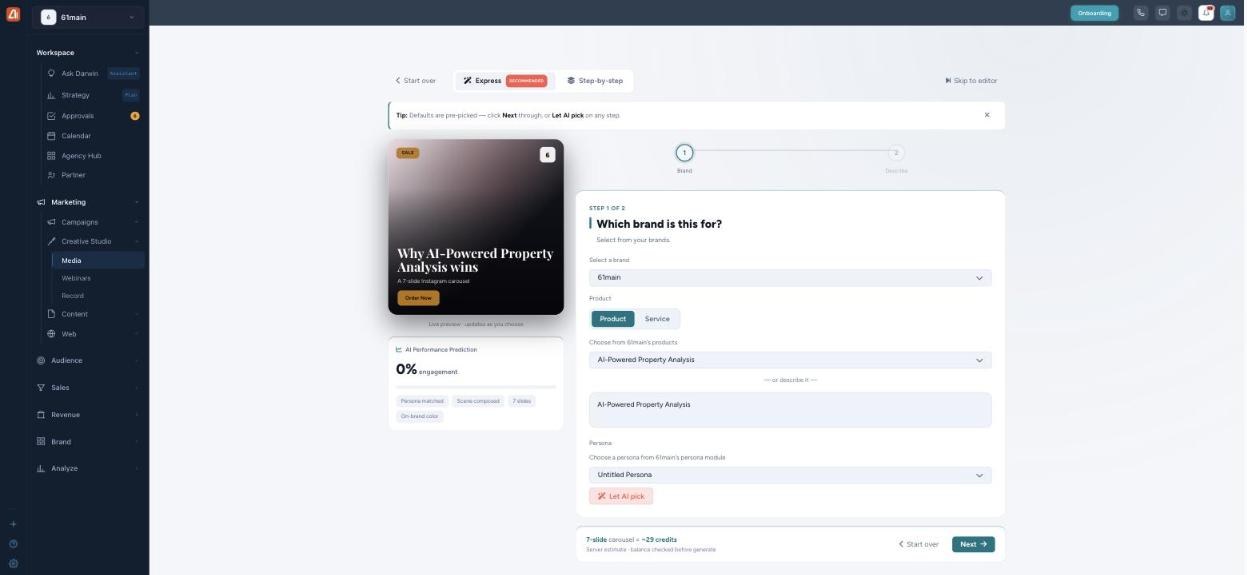
Task: Click the Audience target icon
Action: (x=41, y=360)
